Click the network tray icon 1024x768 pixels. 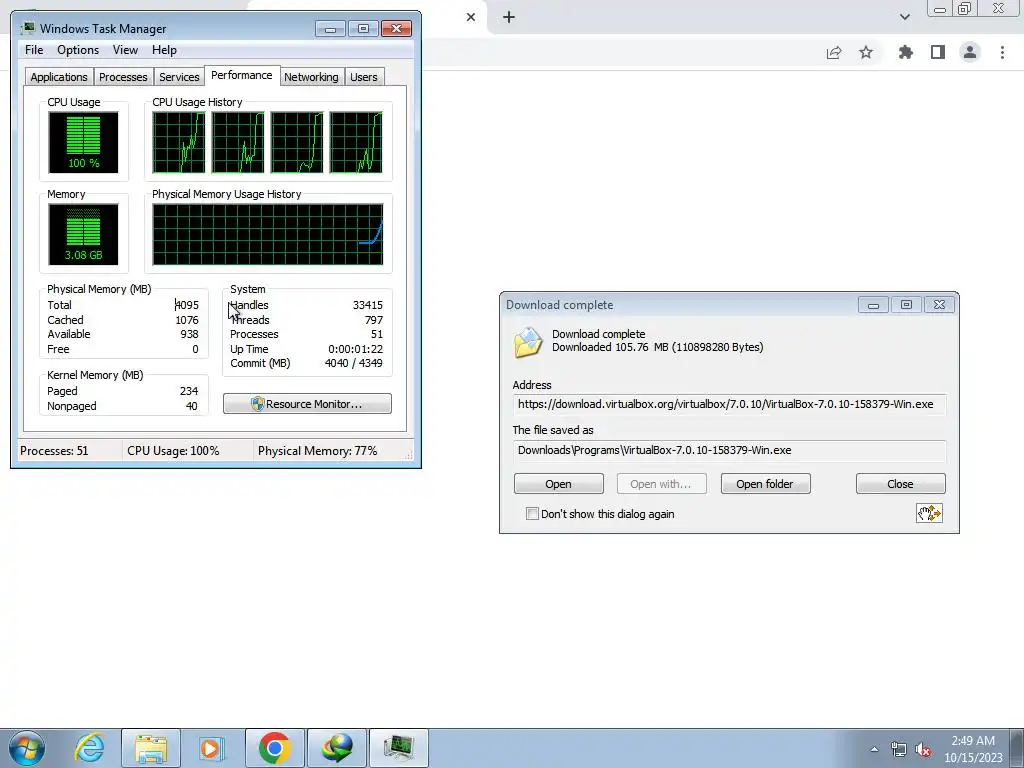point(899,750)
